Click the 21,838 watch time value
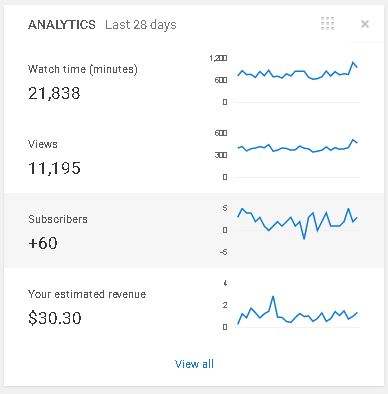This screenshot has height=394, width=388. tap(54, 93)
